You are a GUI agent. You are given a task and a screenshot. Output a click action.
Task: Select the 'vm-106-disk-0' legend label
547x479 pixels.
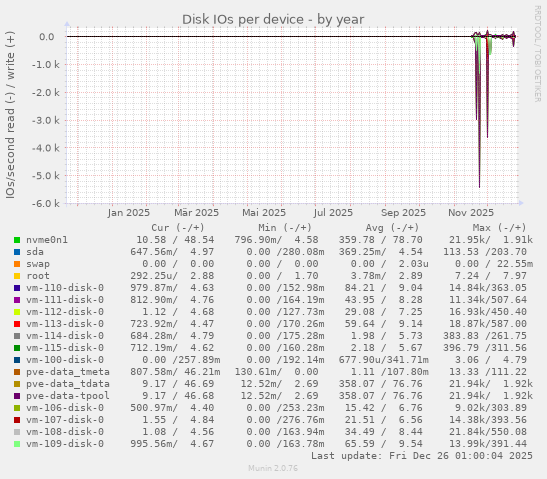coord(65,408)
